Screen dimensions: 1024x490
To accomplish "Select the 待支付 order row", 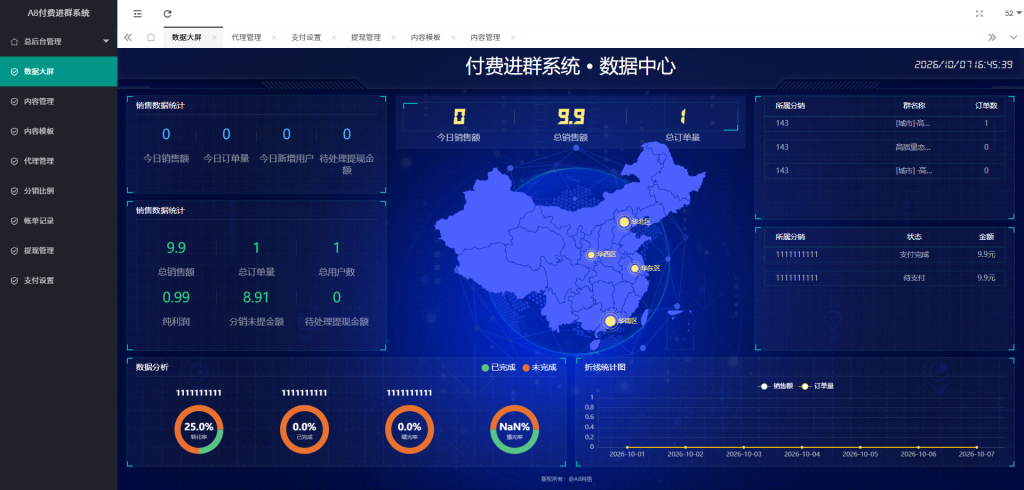I will [x=885, y=278].
